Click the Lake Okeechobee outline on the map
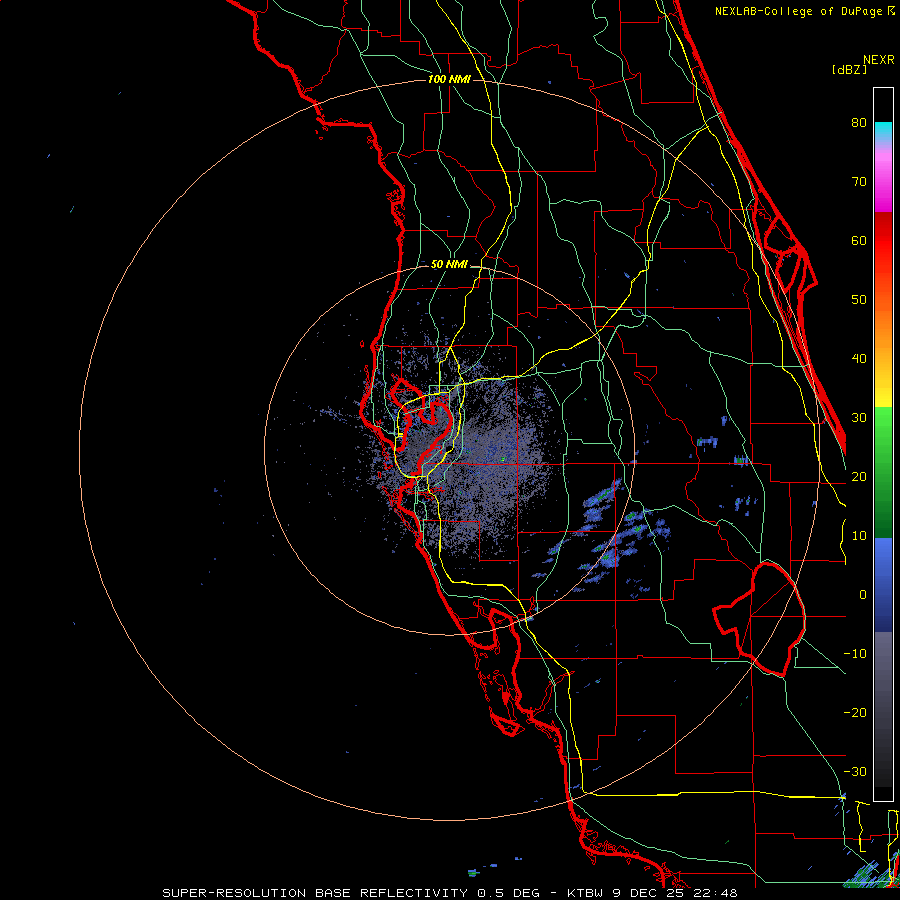The image size is (900, 900). point(759,619)
